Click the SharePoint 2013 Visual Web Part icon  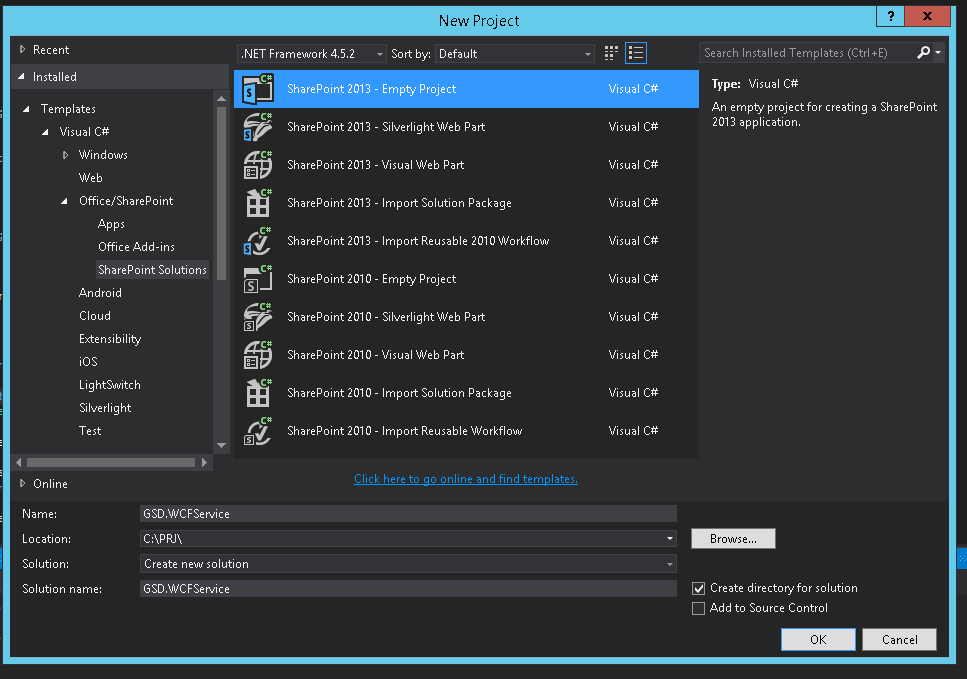[258, 165]
